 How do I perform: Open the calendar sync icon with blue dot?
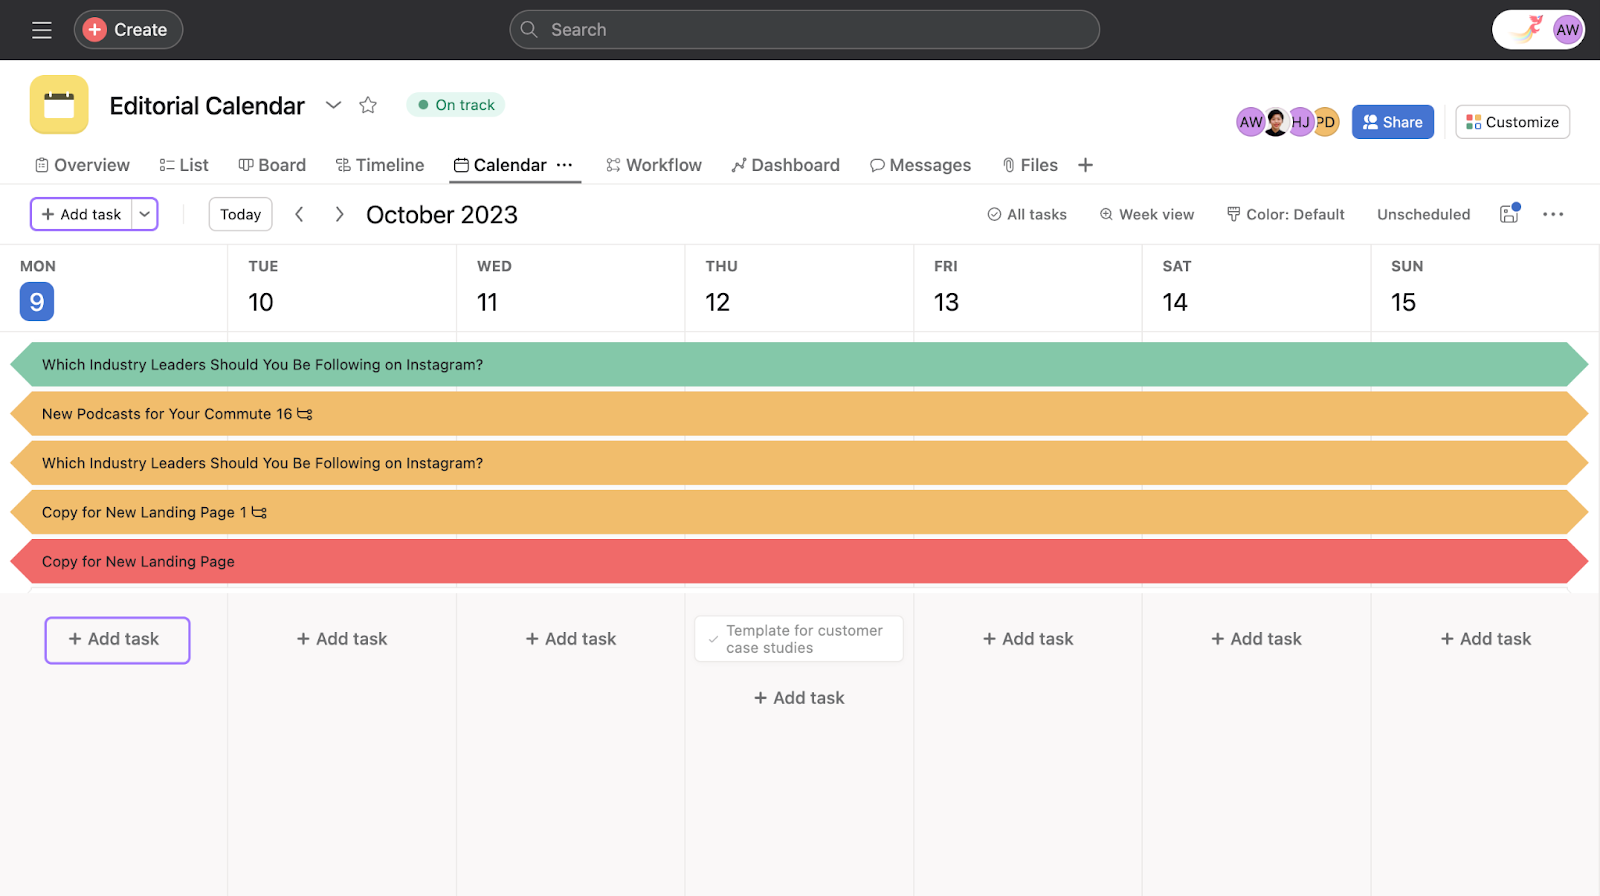(x=1509, y=214)
